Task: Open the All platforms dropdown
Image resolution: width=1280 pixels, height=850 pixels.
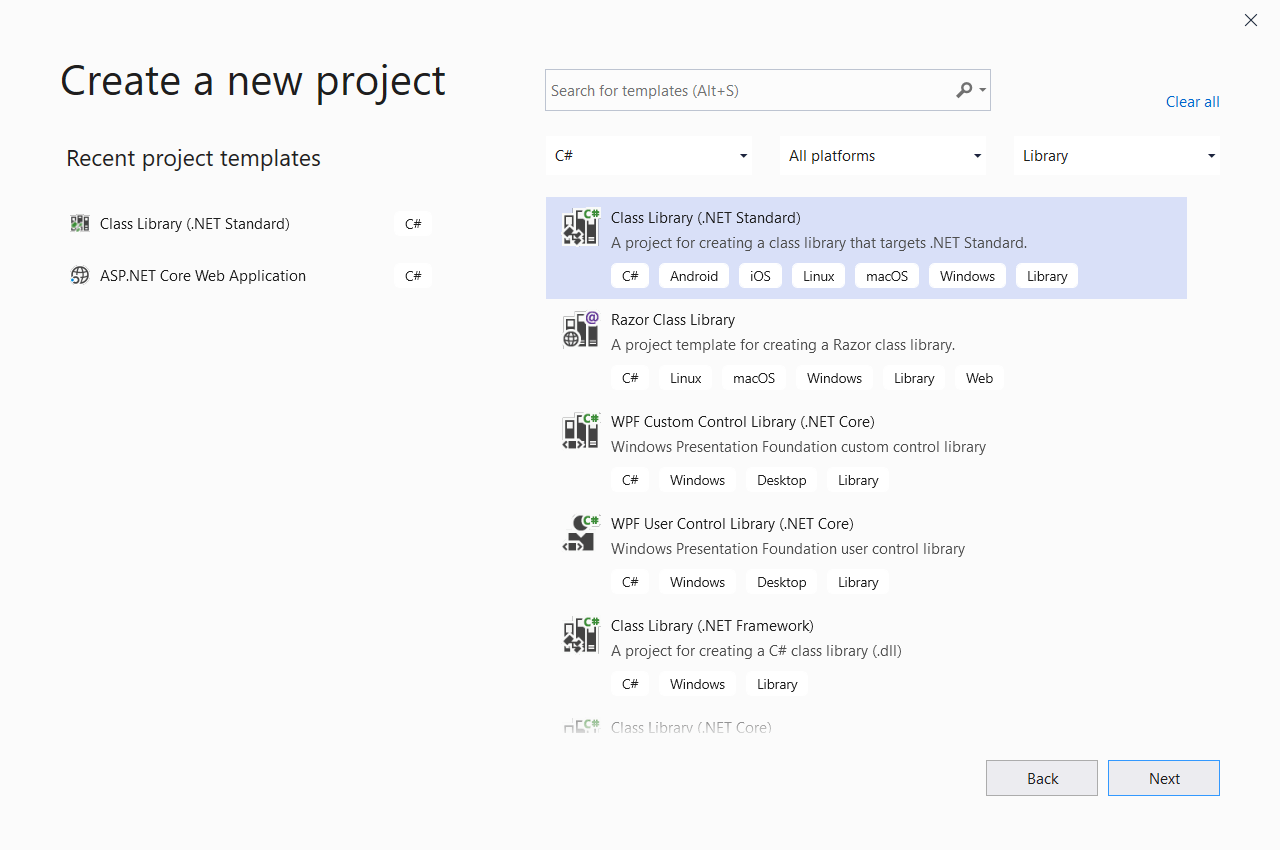Action: click(x=883, y=155)
